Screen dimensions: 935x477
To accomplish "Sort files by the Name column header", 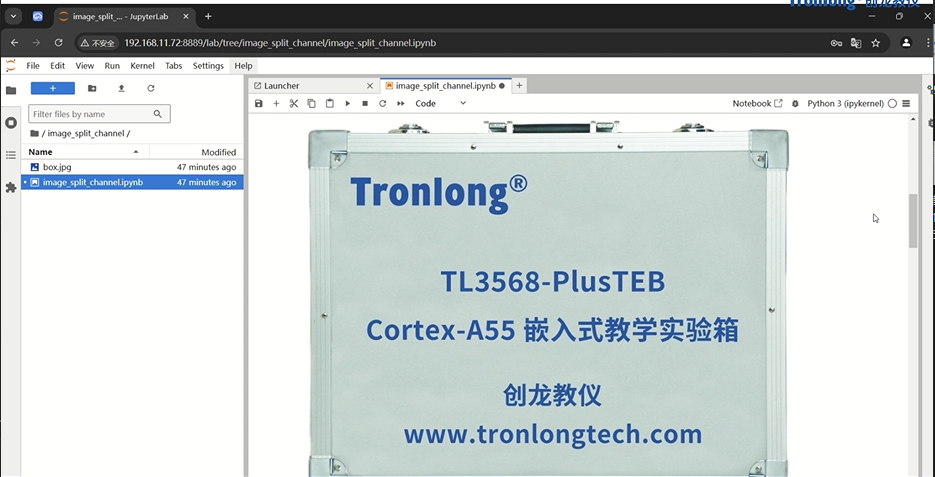I will 85,152.
